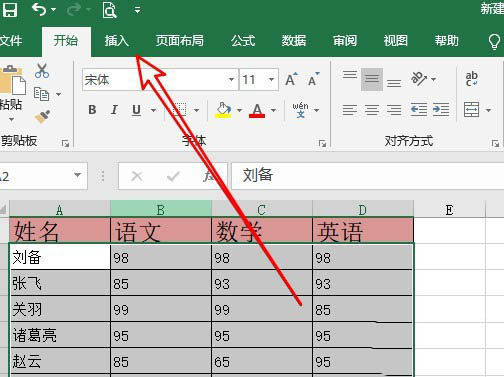
Task: Toggle the Middle Align button
Action: click(372, 79)
